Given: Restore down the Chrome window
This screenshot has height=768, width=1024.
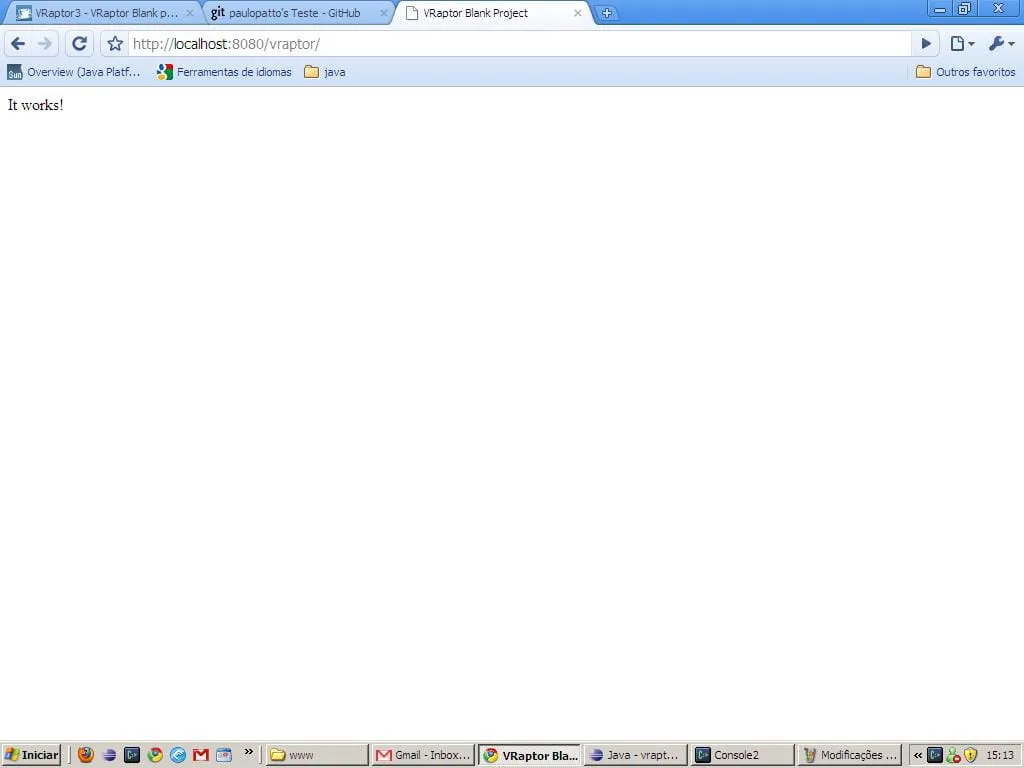Looking at the screenshot, I should 965,8.
